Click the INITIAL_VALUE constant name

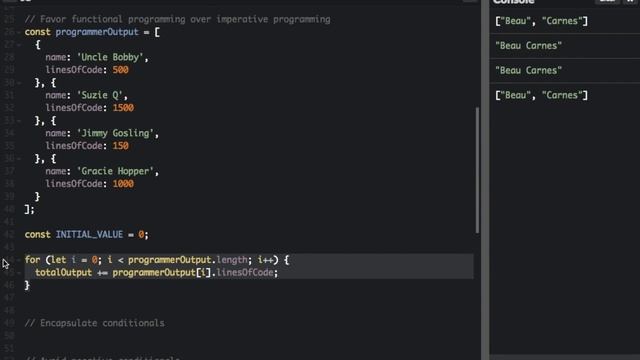pos(89,235)
